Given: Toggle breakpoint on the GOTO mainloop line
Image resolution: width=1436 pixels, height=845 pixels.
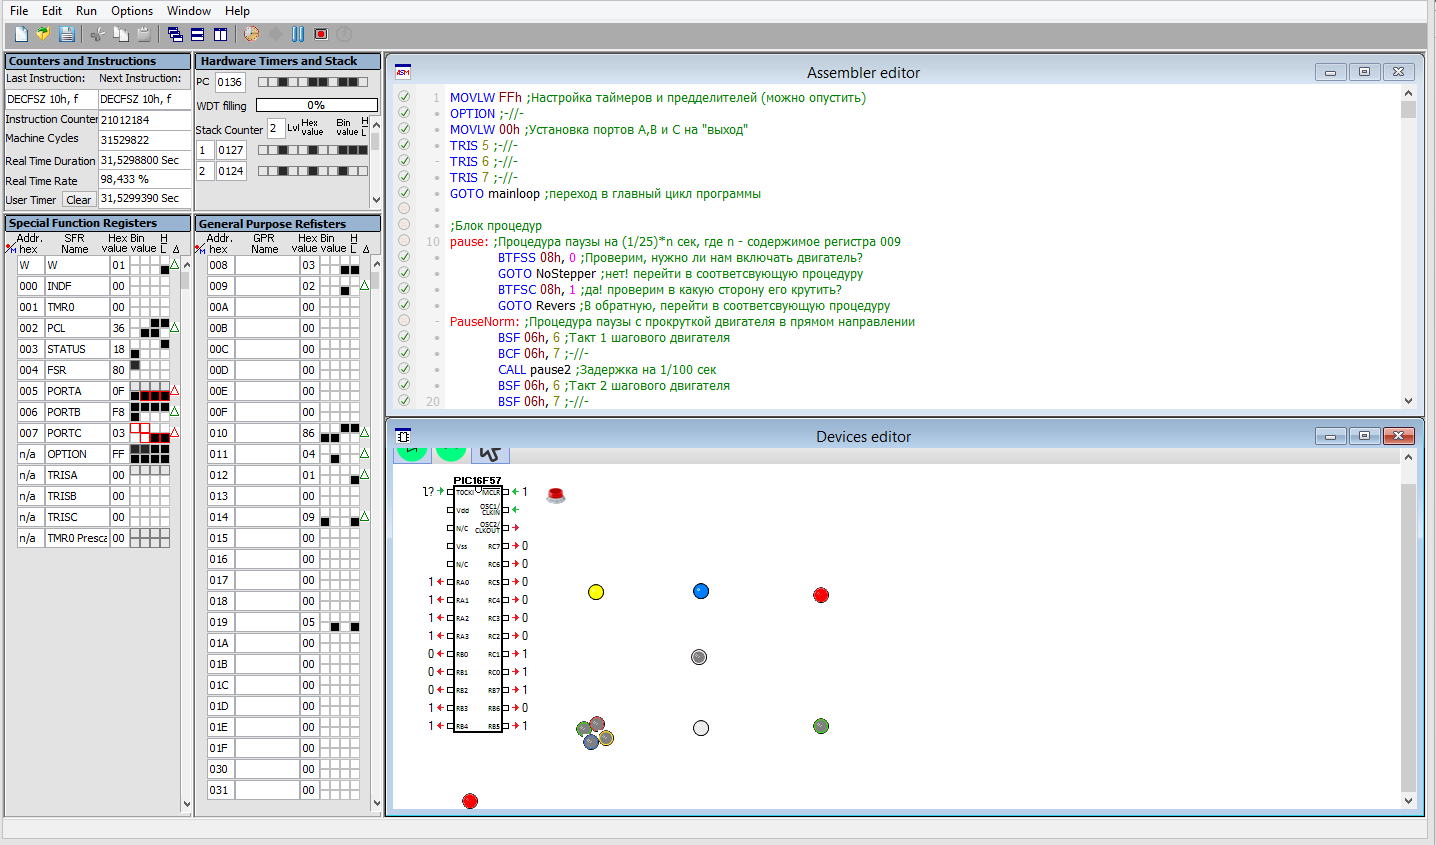Looking at the screenshot, I should pyautogui.click(x=404, y=193).
